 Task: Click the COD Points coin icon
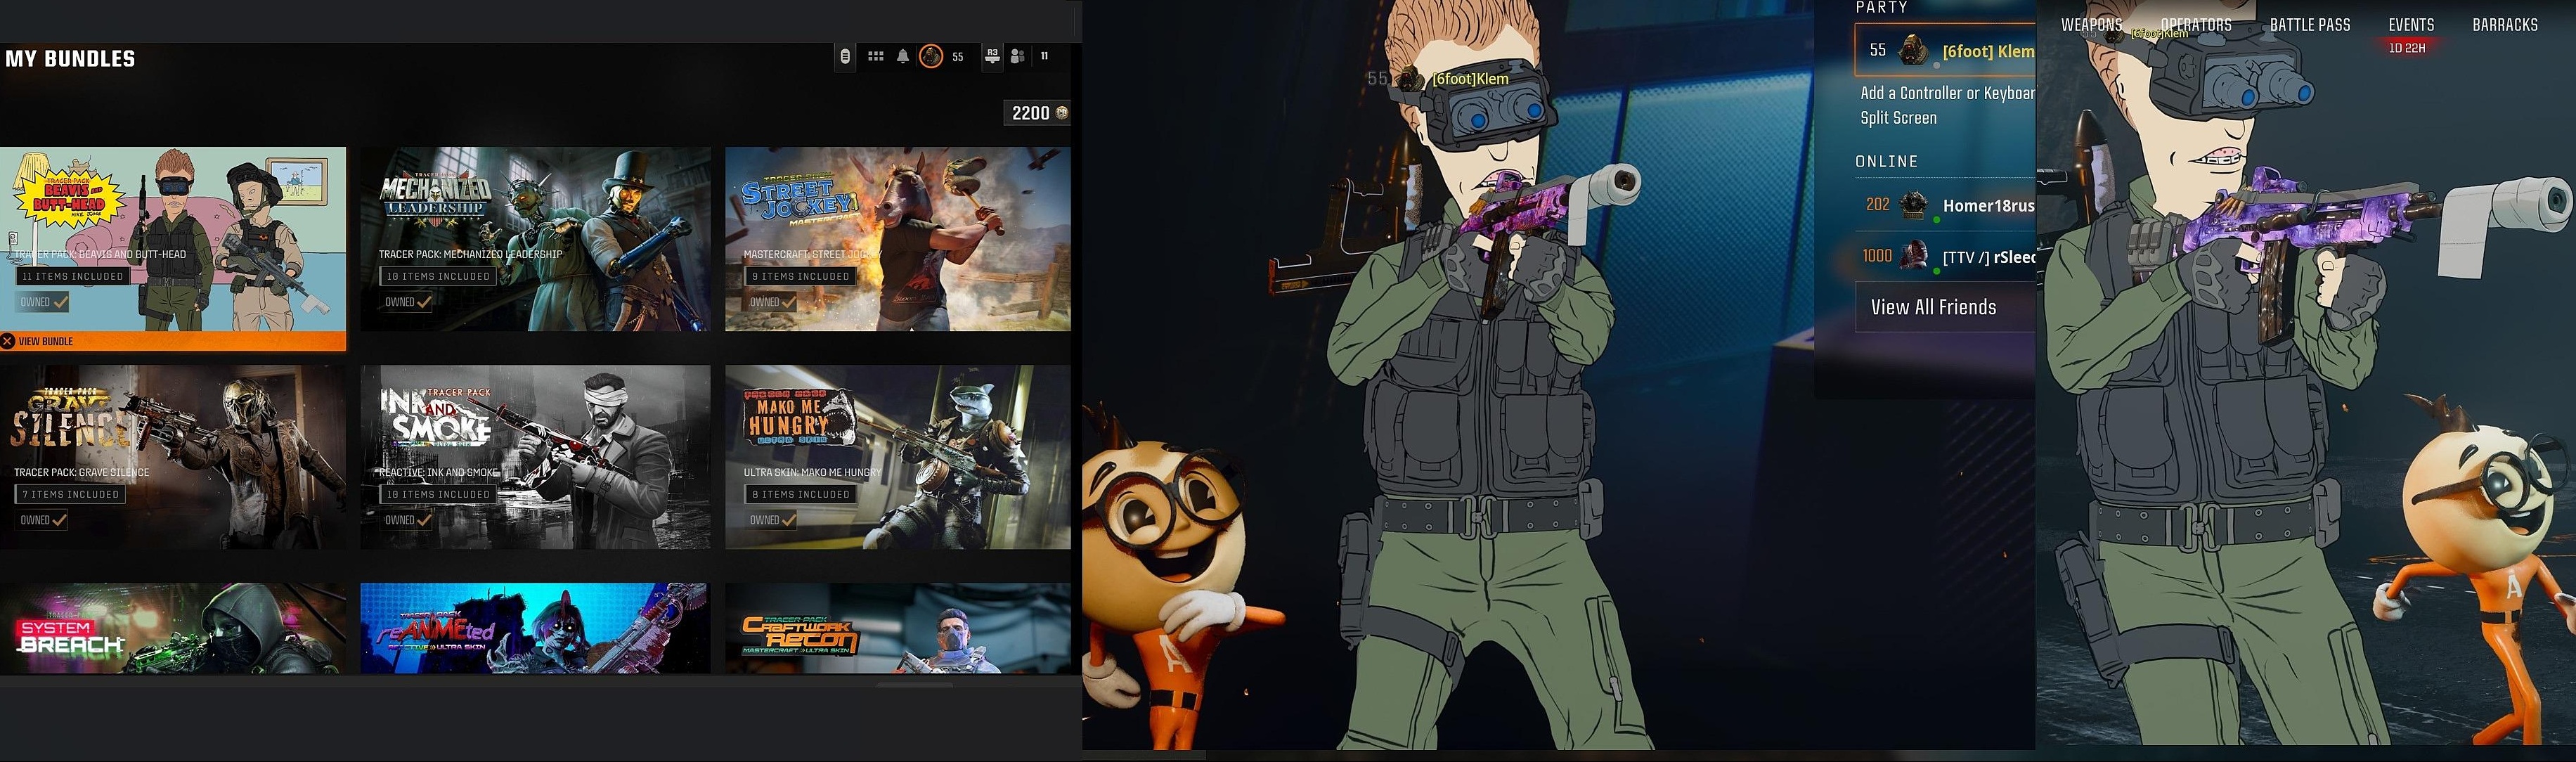pos(1062,113)
